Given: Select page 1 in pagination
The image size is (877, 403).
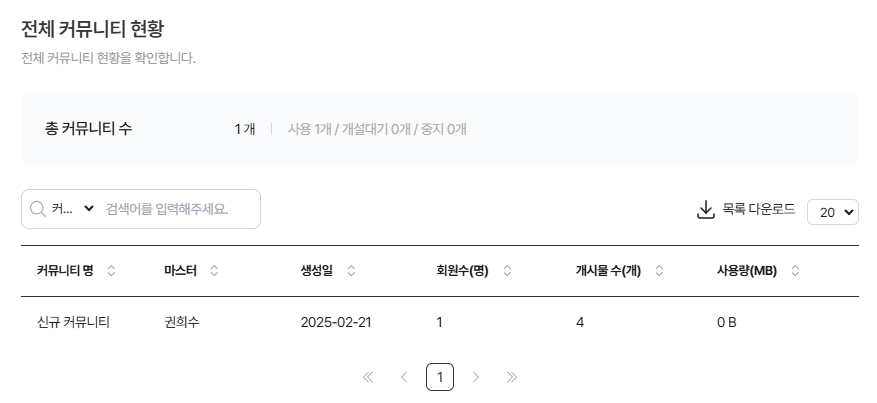Looking at the screenshot, I should click(440, 377).
